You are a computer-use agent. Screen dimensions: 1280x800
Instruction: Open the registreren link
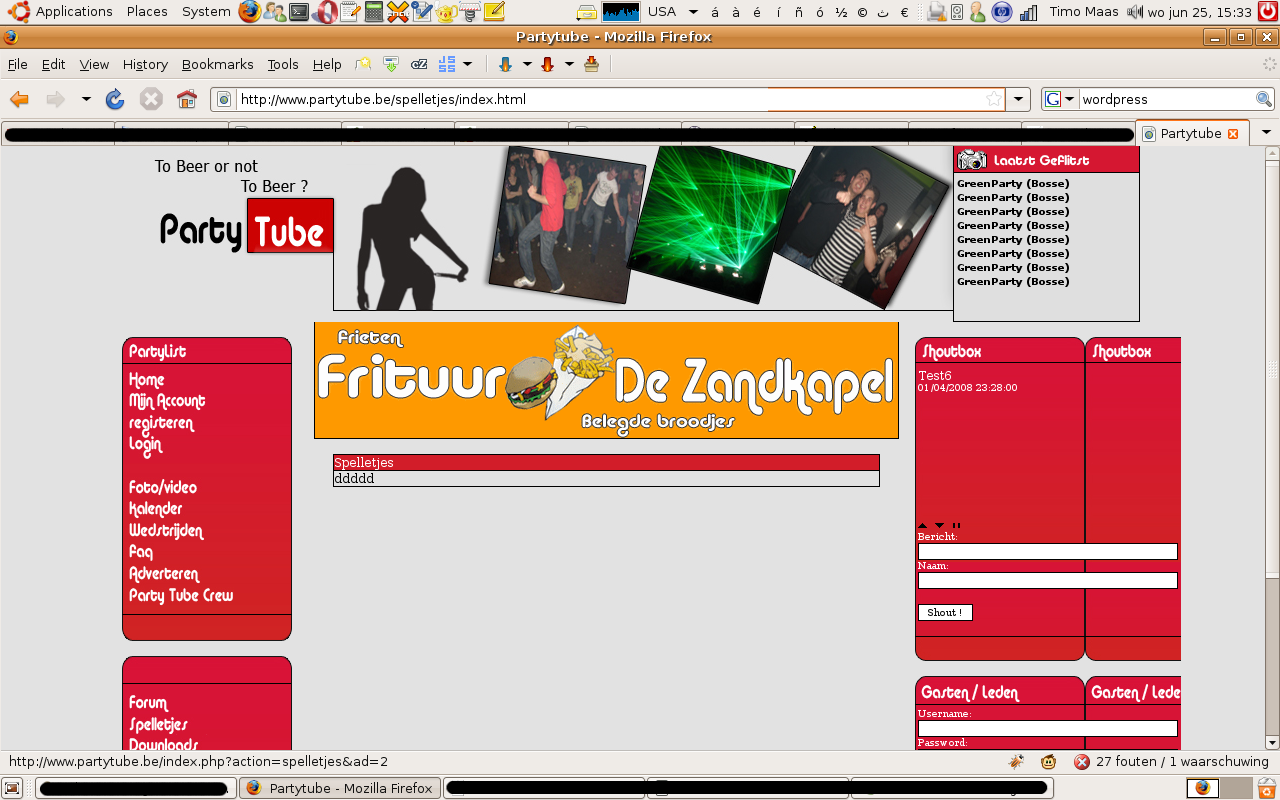coord(161,423)
